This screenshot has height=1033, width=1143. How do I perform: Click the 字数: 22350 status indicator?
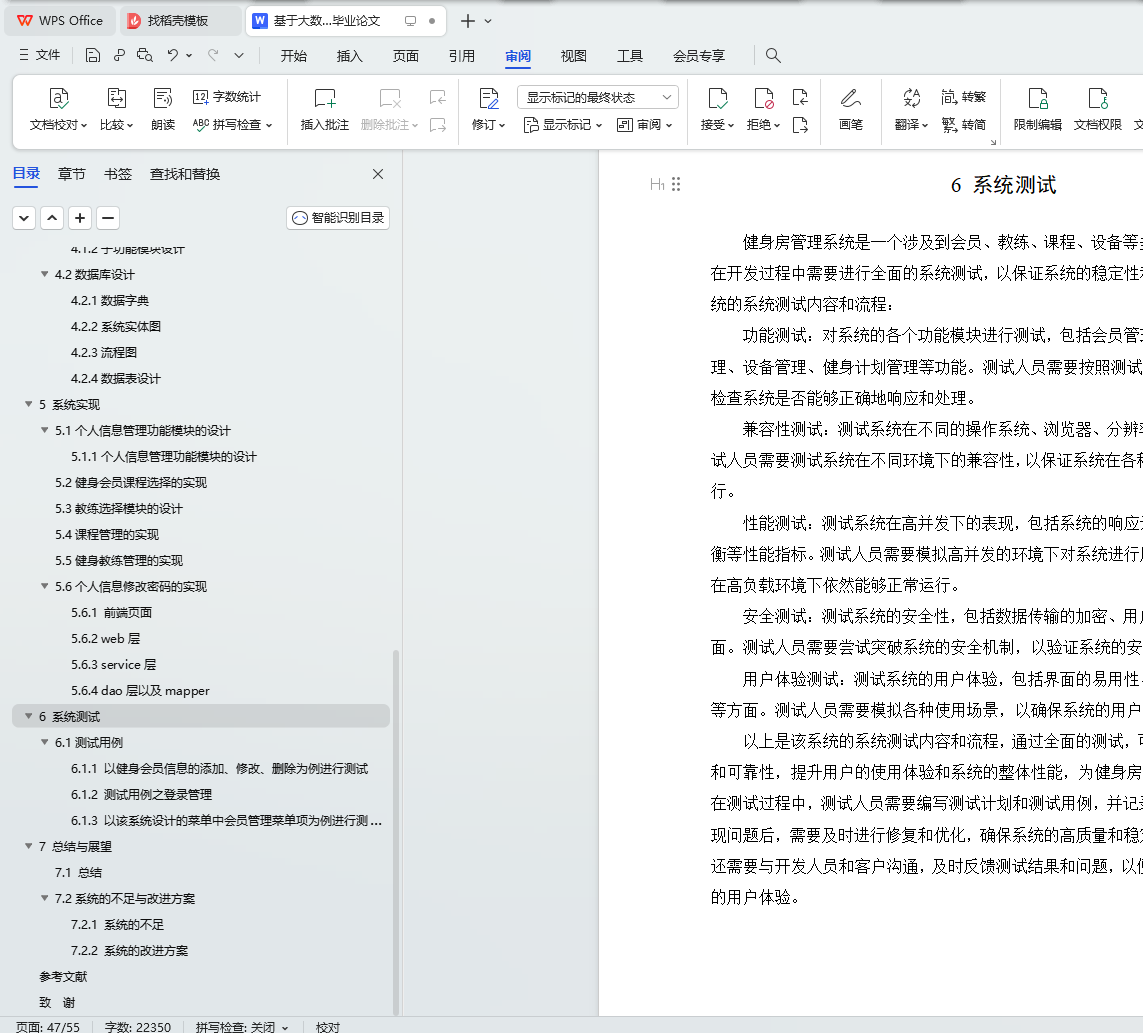(x=138, y=1026)
